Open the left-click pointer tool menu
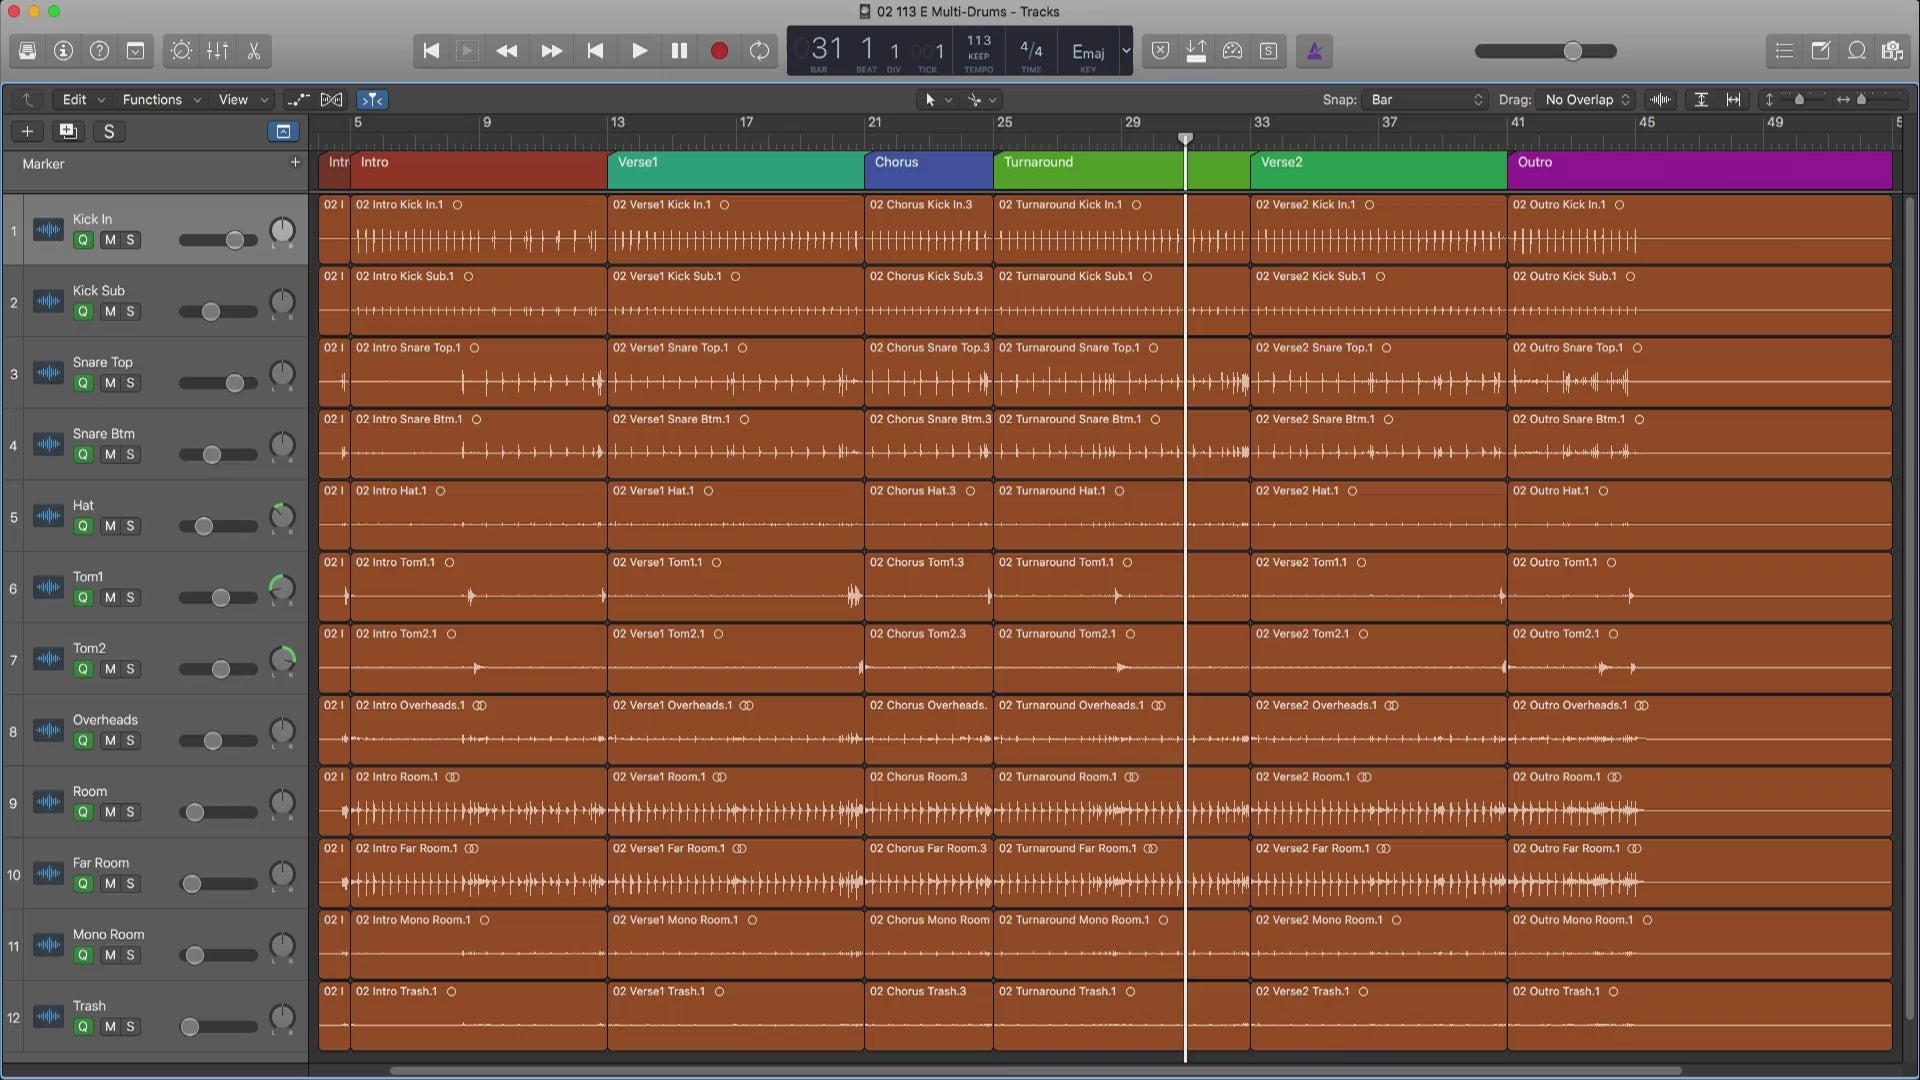The image size is (1920, 1080). click(x=938, y=100)
